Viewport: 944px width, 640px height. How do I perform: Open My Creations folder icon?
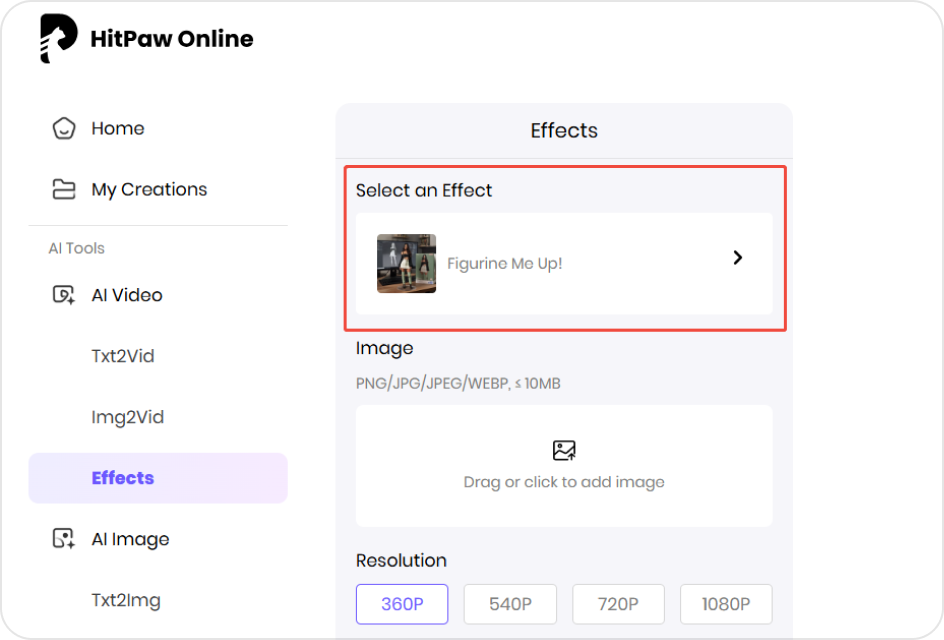64,189
